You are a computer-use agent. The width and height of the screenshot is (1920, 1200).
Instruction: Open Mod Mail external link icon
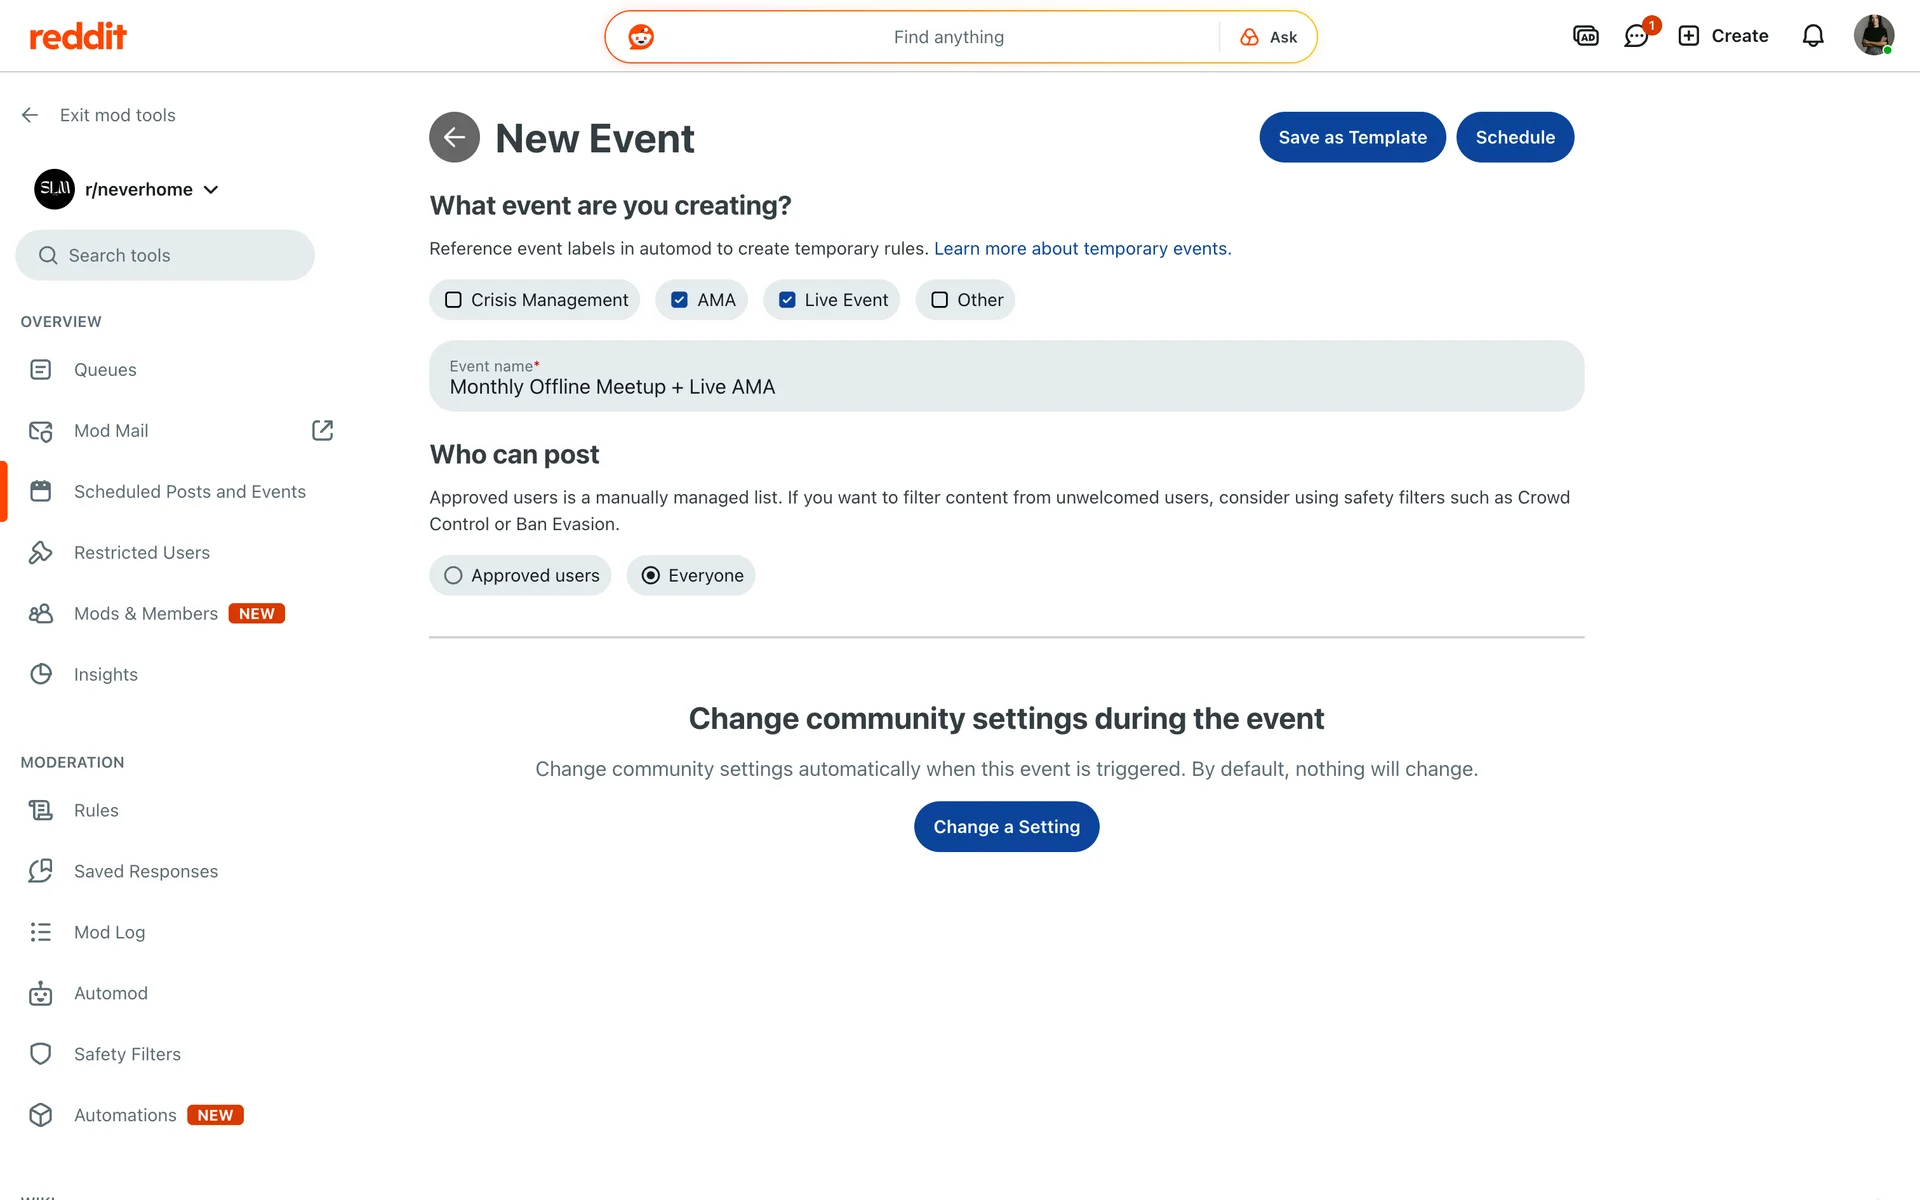point(322,431)
